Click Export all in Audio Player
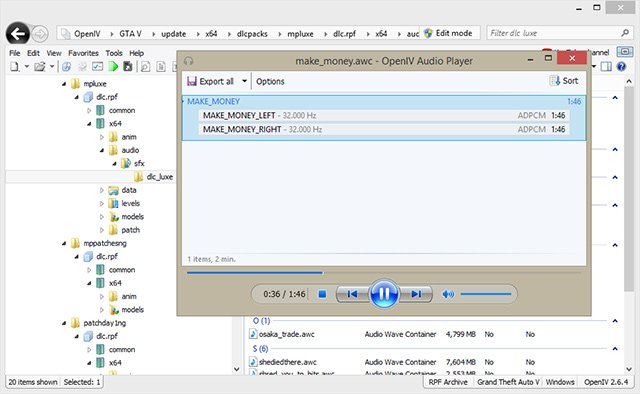The height and width of the screenshot is (394, 640). pos(210,81)
